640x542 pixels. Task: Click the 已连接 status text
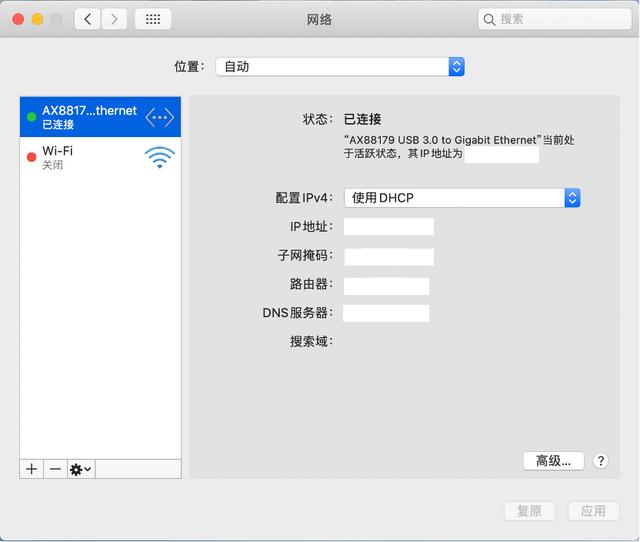(362, 119)
